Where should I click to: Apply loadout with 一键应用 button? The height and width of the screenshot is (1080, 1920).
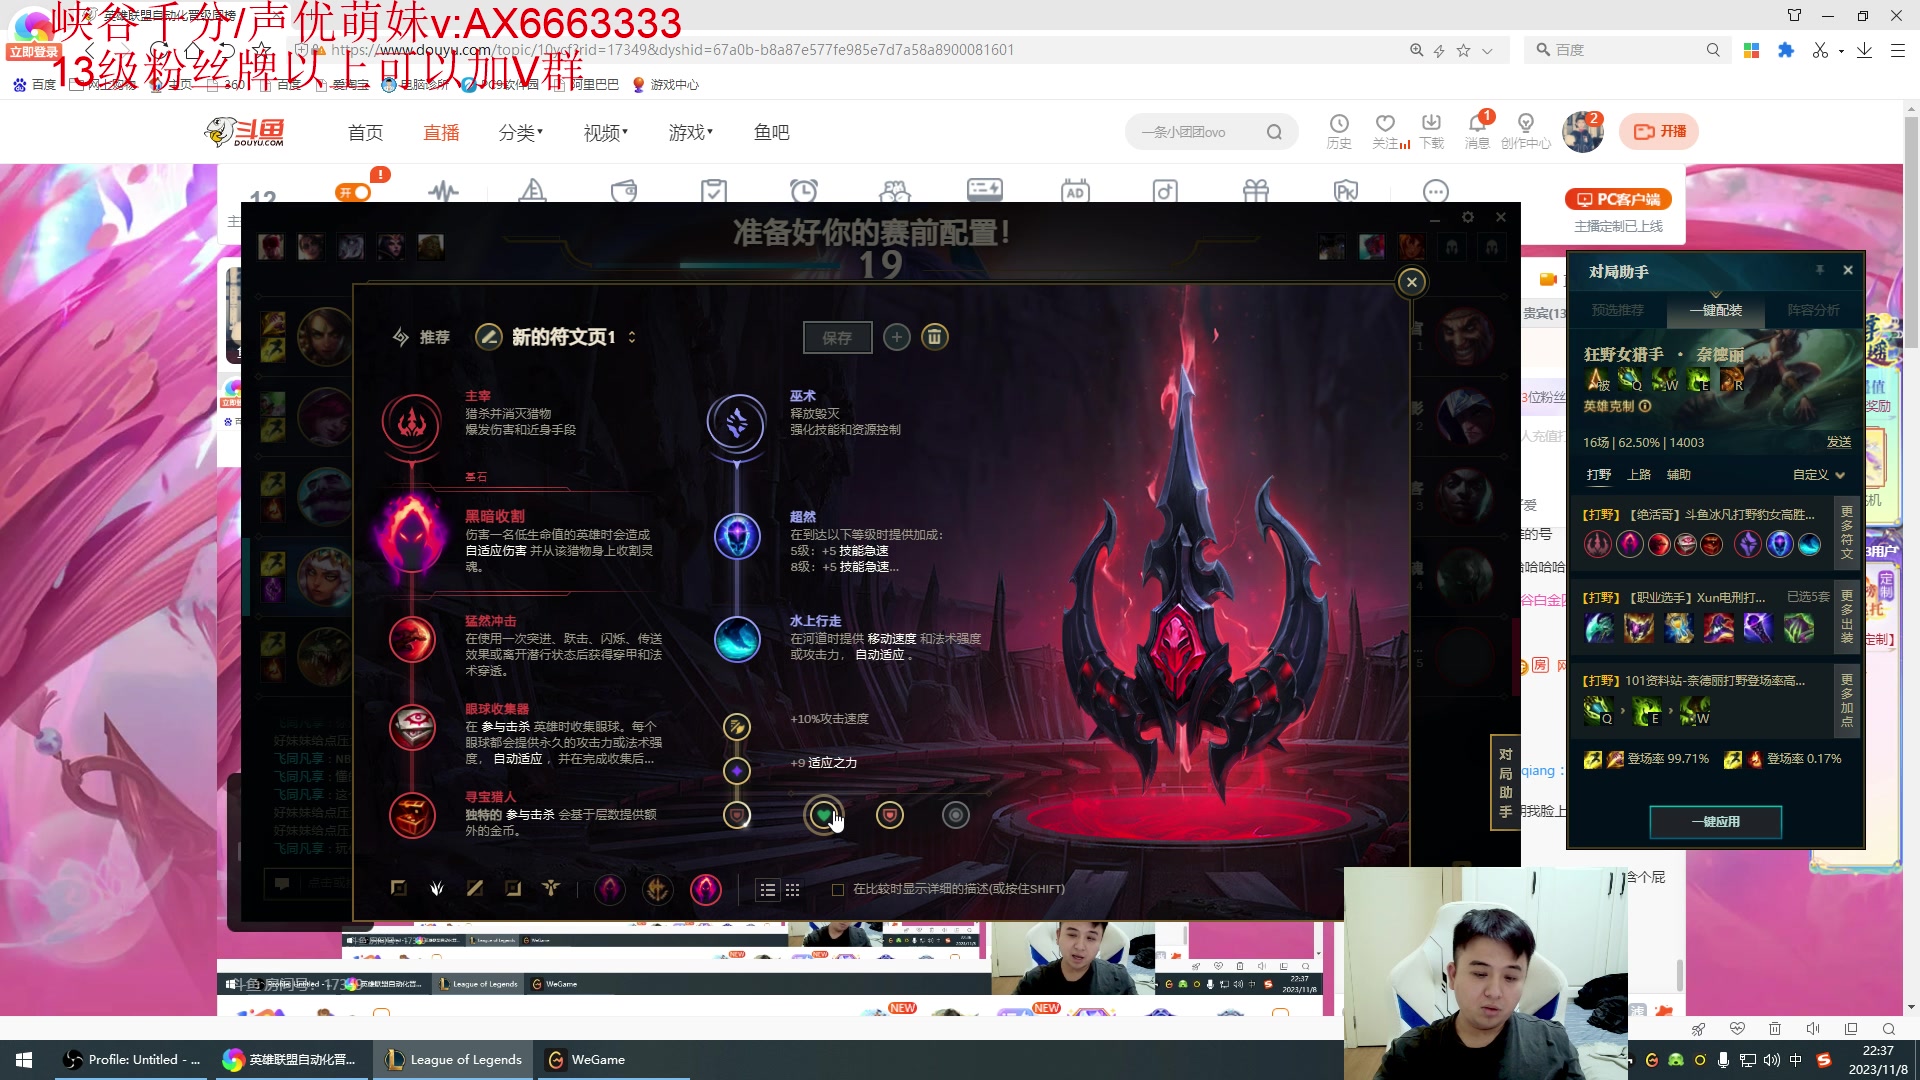click(1716, 822)
